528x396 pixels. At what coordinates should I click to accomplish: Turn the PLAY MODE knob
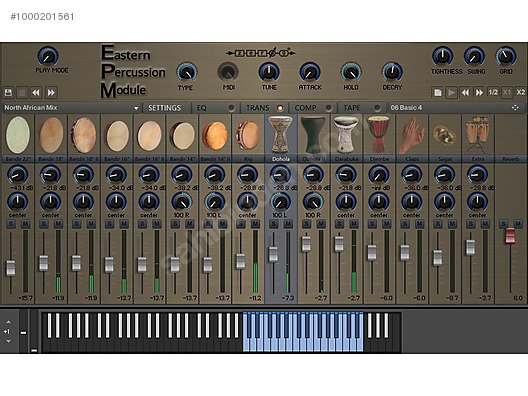[48, 56]
